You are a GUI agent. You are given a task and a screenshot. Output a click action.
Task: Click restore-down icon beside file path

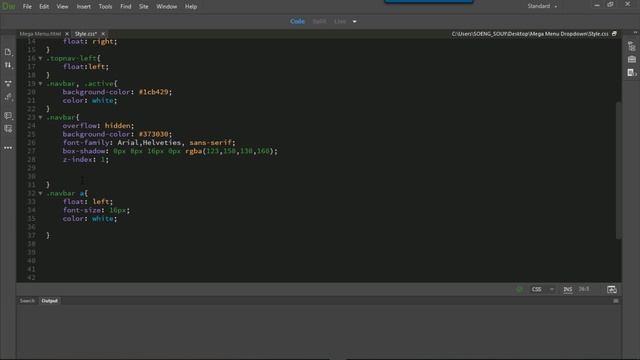tap(614, 34)
